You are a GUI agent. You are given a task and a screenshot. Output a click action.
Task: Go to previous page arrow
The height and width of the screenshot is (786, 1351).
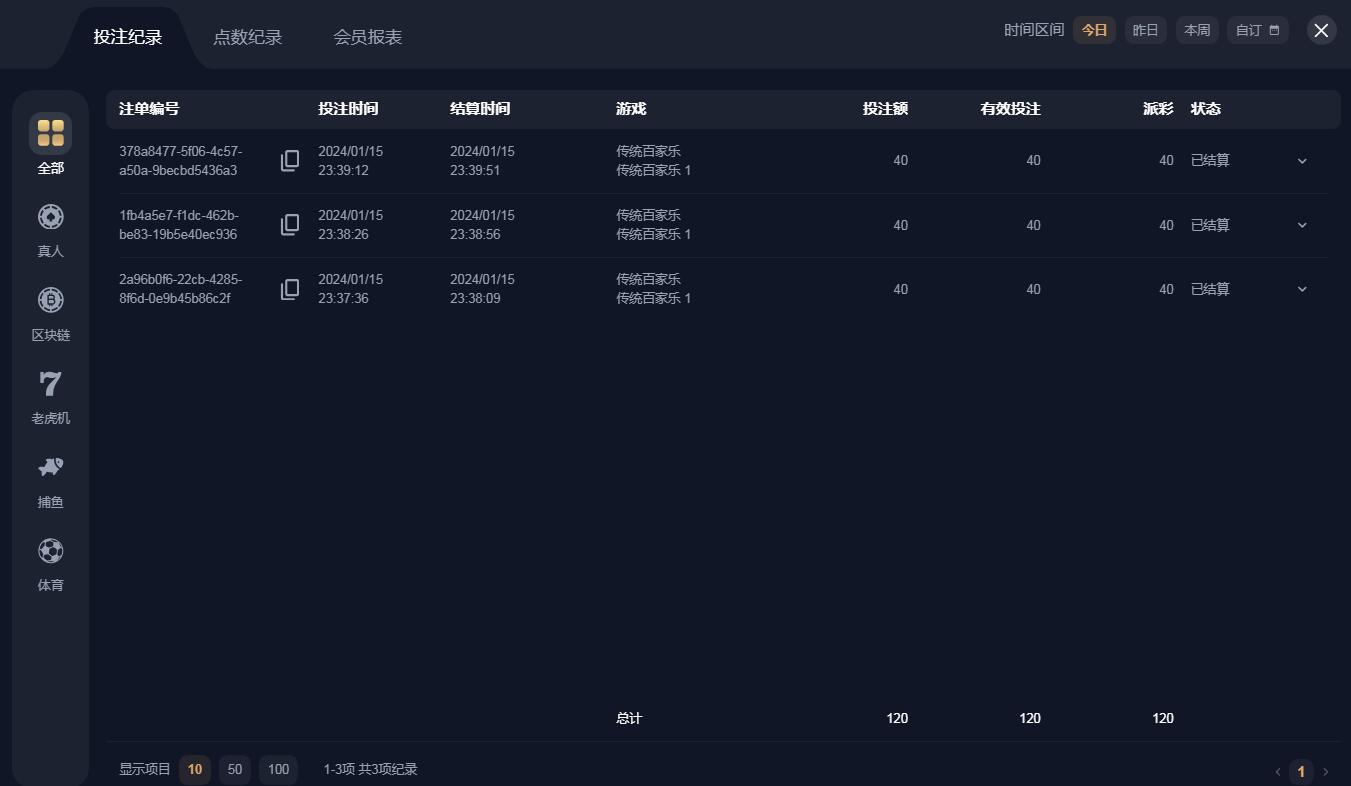[1277, 771]
